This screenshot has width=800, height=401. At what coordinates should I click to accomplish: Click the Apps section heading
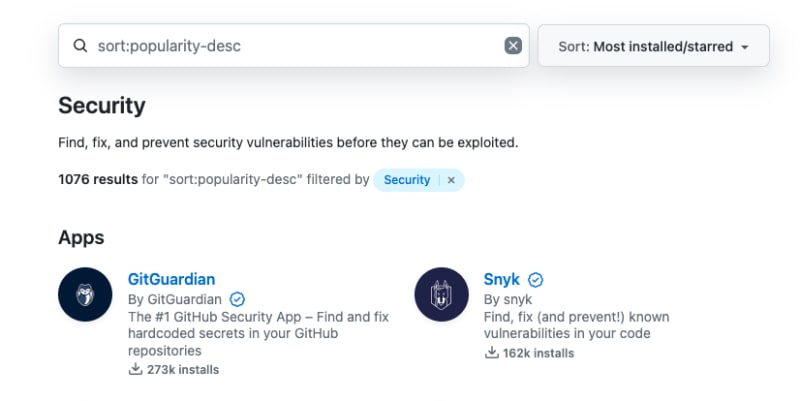[81, 238]
